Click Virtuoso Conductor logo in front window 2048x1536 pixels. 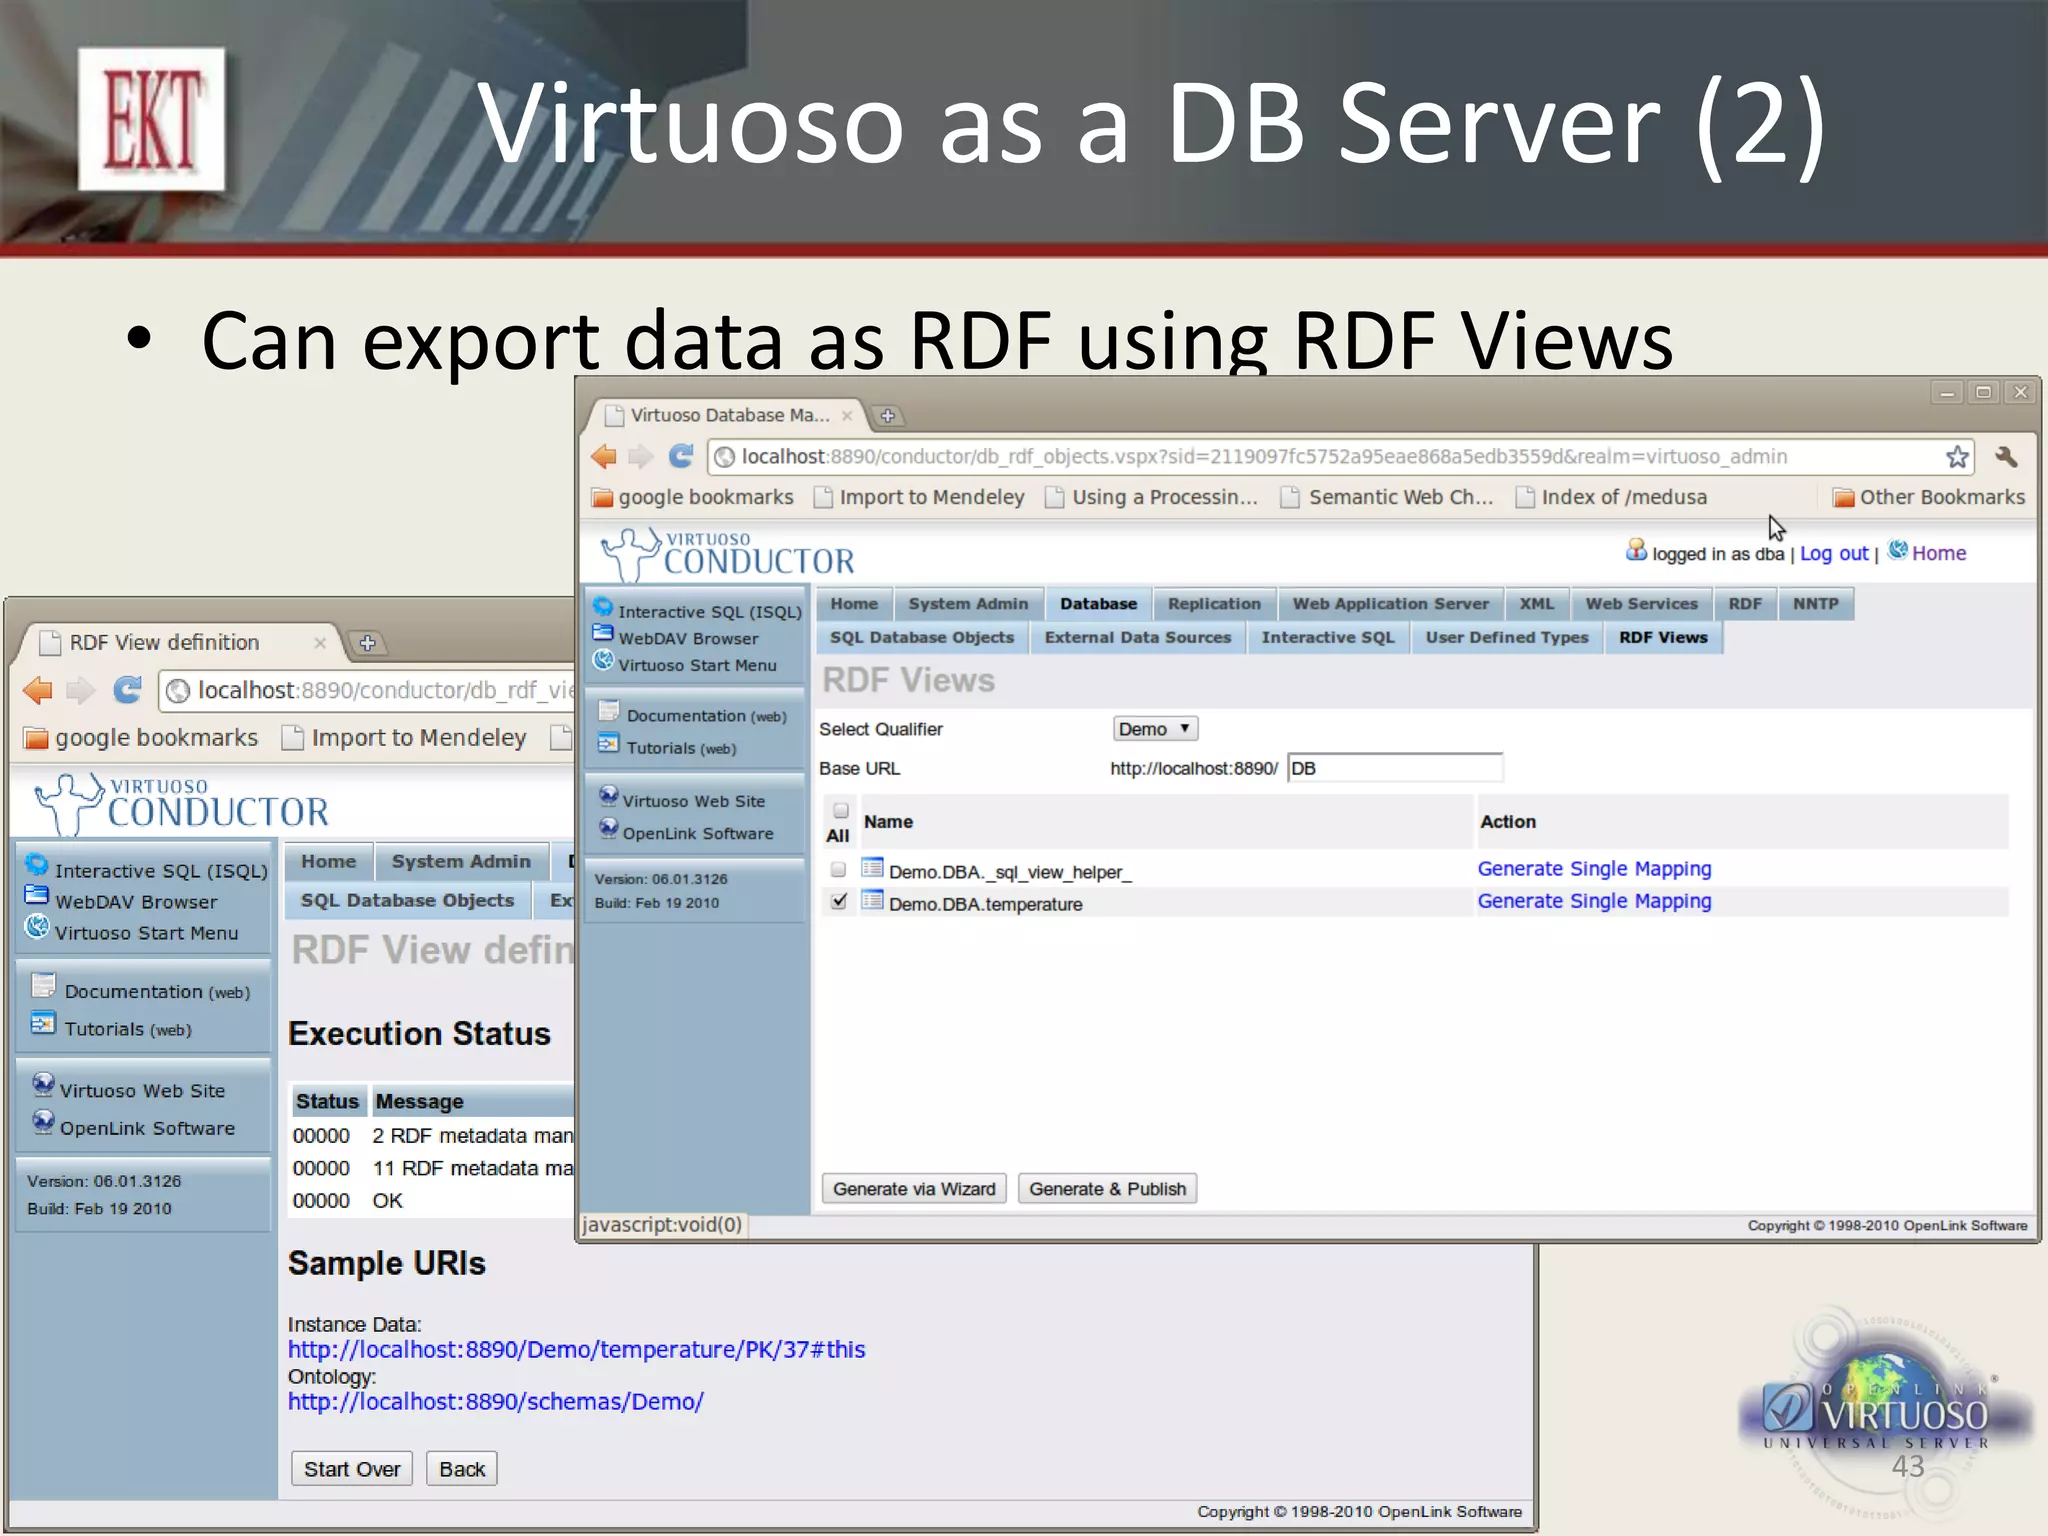[x=727, y=554]
